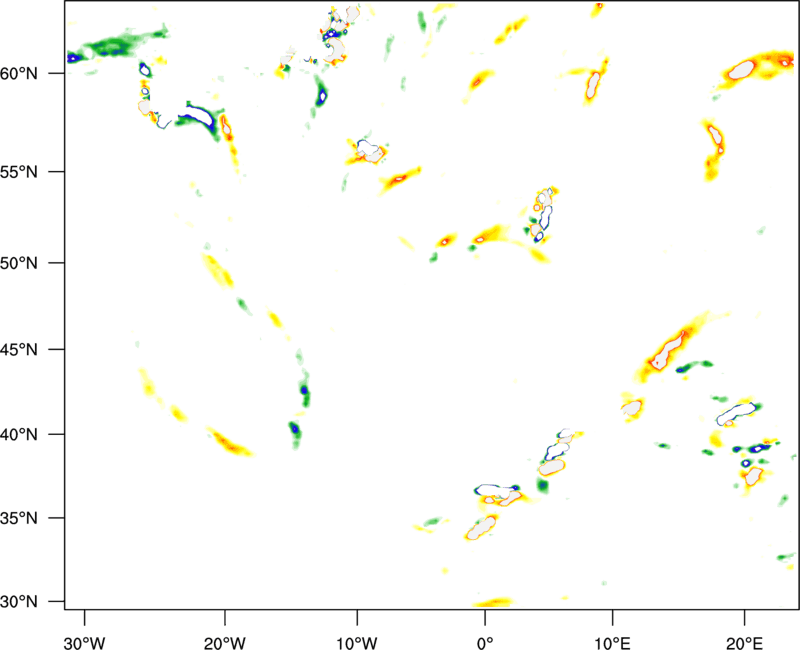Click the 60°N latitude label
Viewport: 800px width, 650px height.
coord(19,74)
